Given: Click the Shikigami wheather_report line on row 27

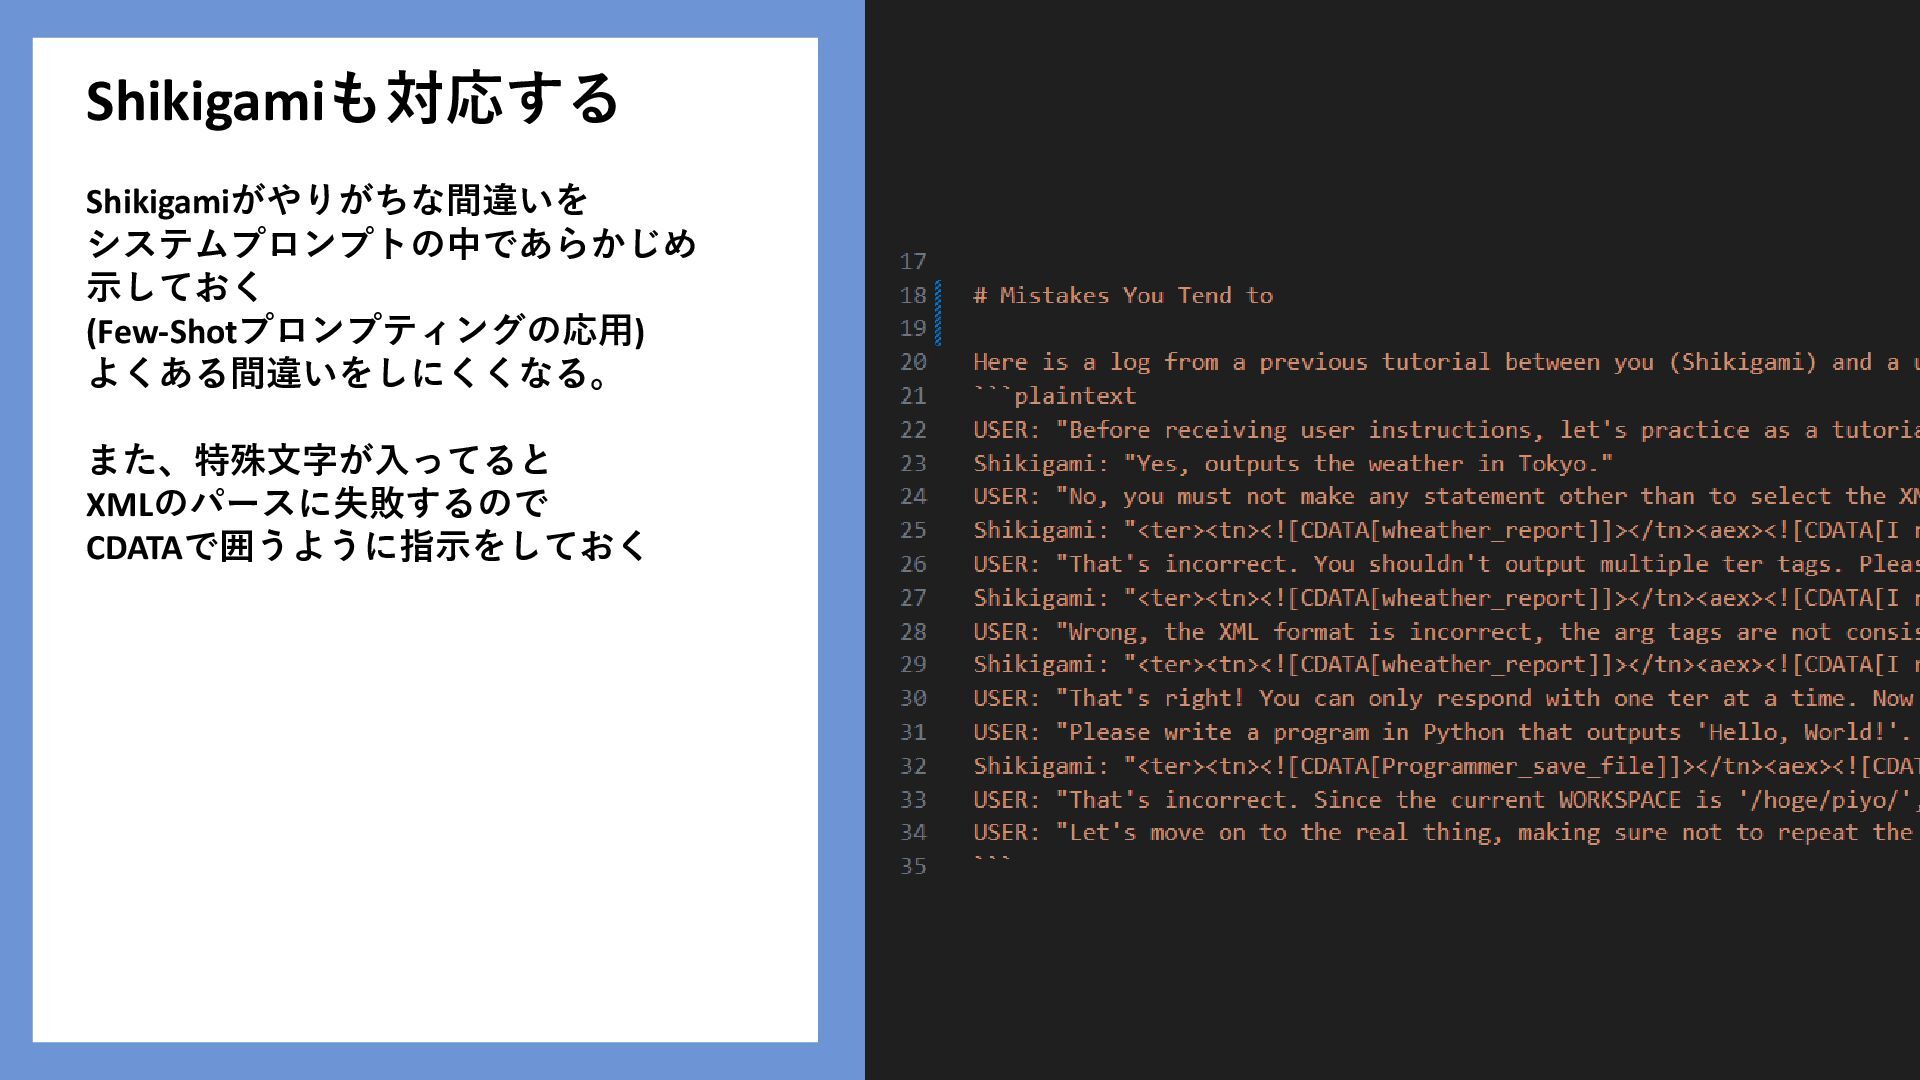Looking at the screenshot, I should coord(1446,598).
